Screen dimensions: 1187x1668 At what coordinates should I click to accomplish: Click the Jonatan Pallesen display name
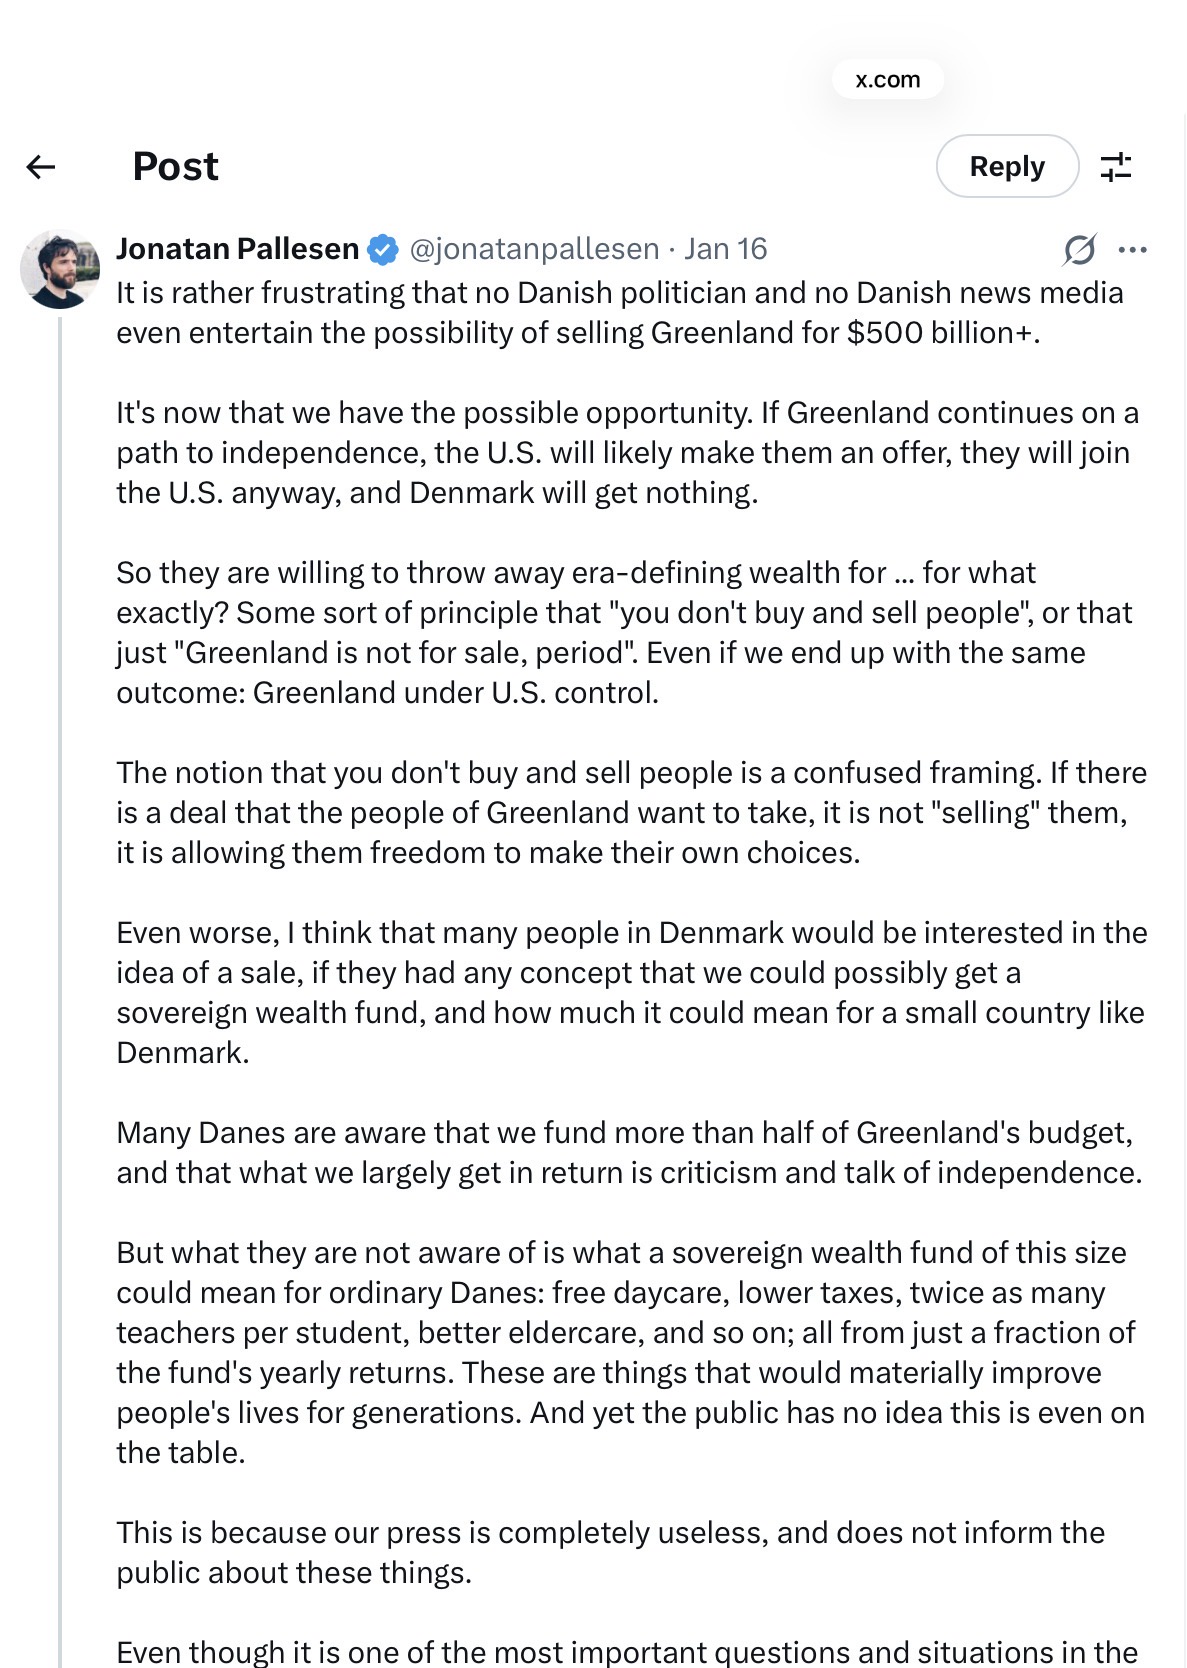tap(237, 249)
